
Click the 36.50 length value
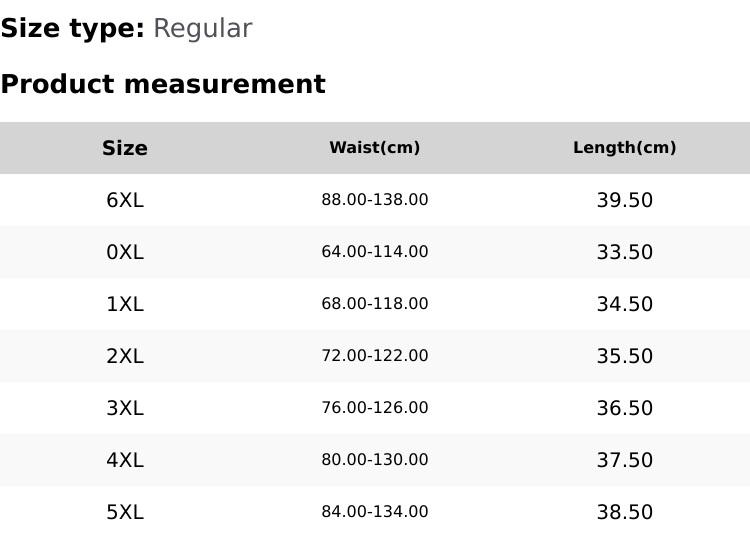[x=625, y=408]
